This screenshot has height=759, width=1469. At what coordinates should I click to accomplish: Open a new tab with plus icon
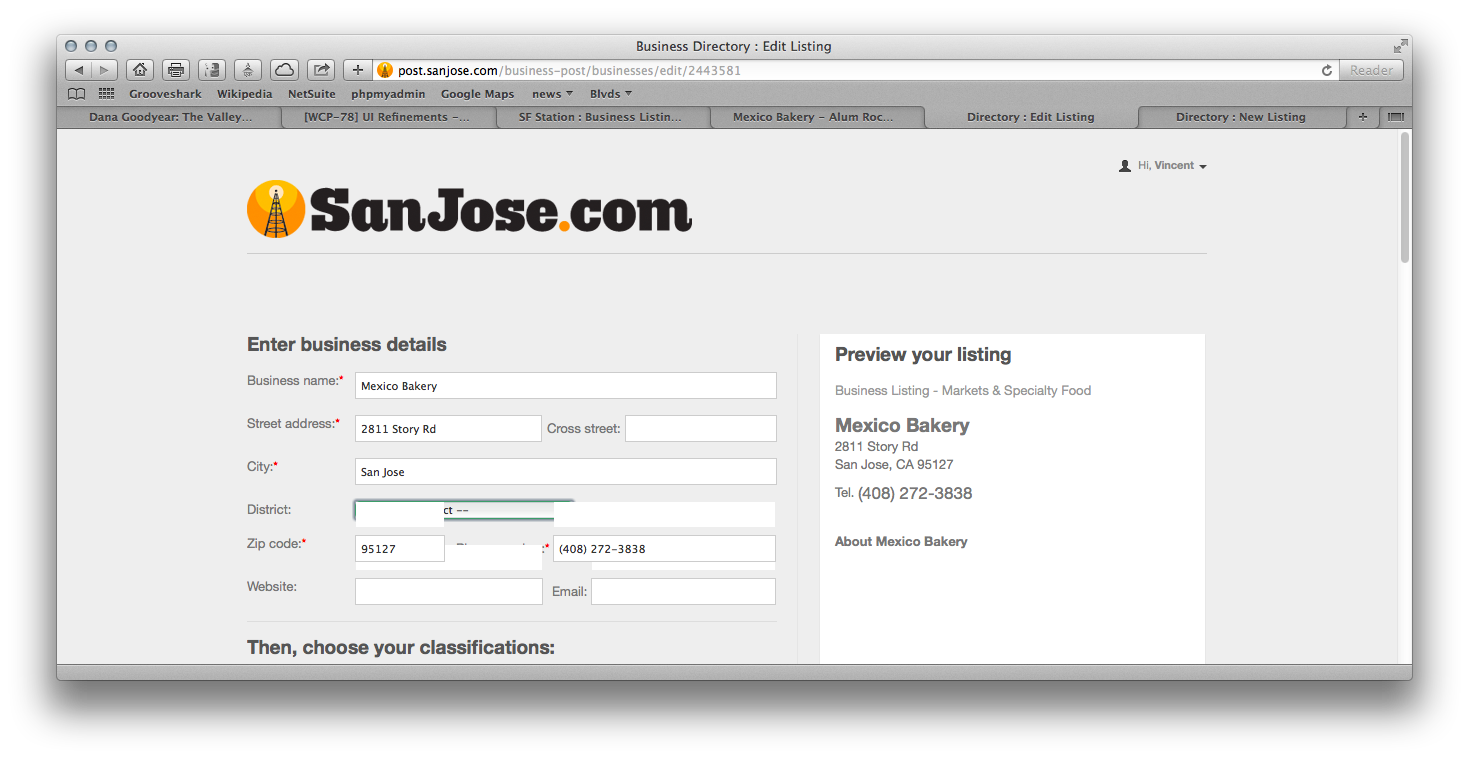1362,117
